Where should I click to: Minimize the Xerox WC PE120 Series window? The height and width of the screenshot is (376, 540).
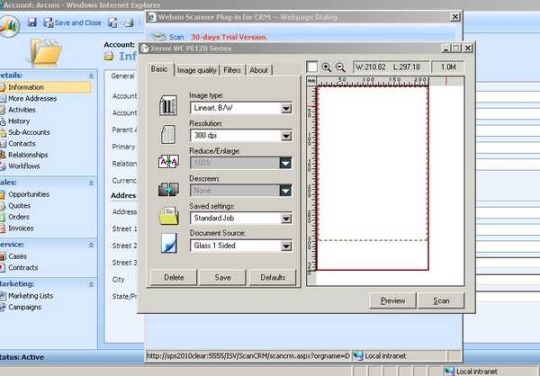pos(446,48)
